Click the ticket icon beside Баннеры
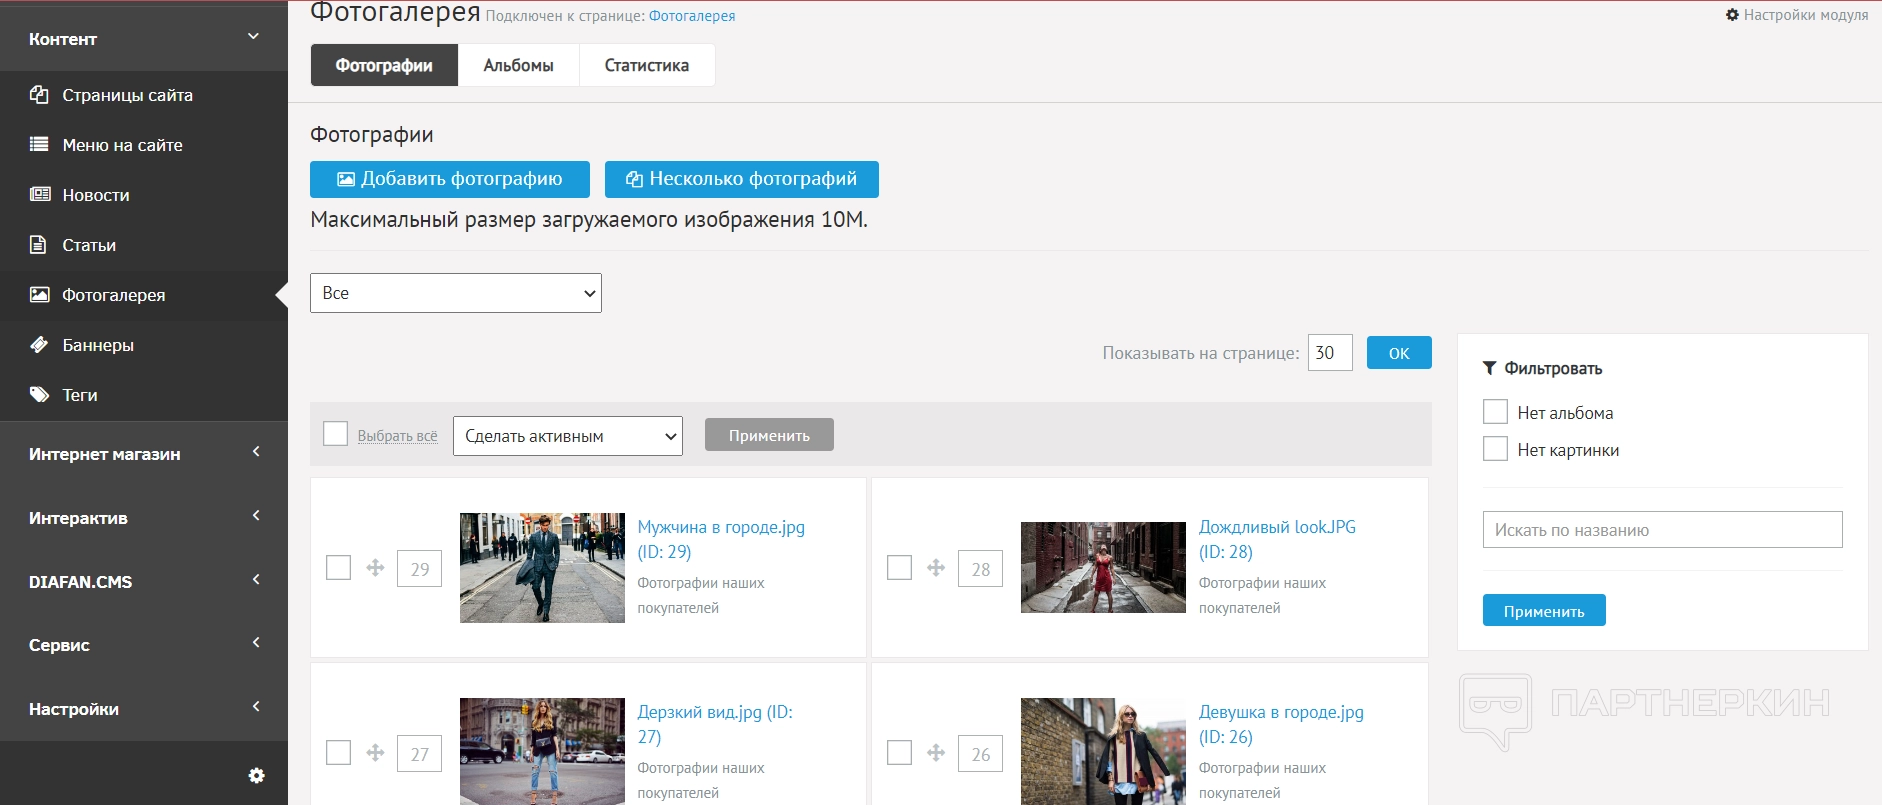1882x805 pixels. pyautogui.click(x=39, y=345)
